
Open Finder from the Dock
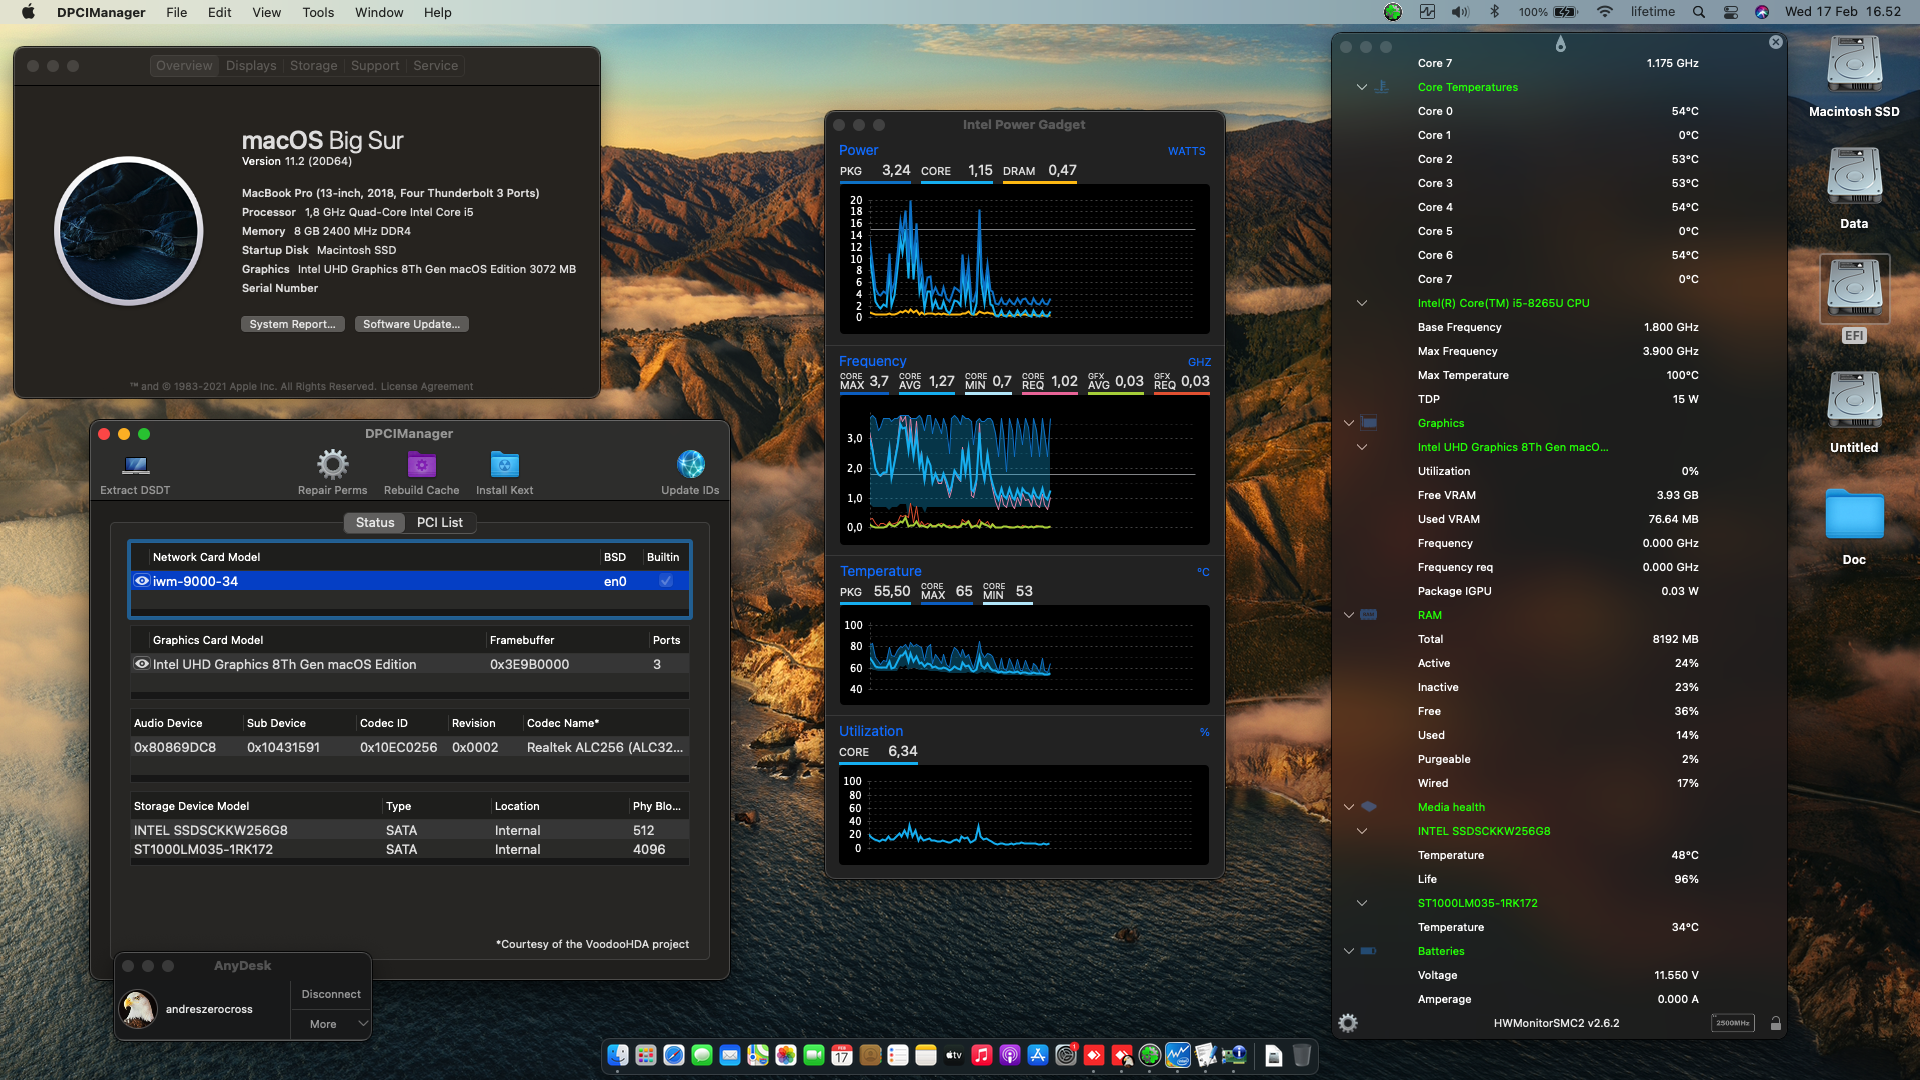(x=618, y=1055)
